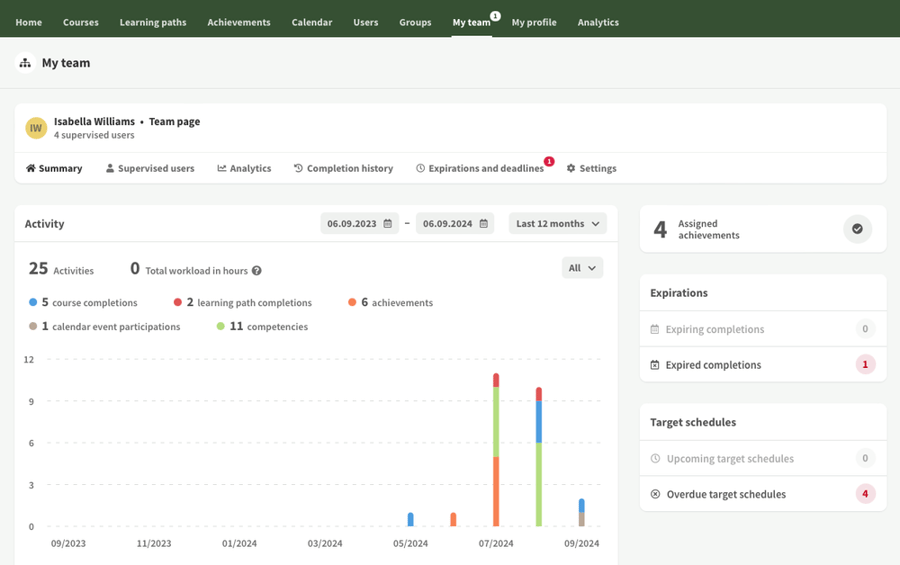
Task: Click the red count badge 1 for expired completions
Action: point(865,365)
